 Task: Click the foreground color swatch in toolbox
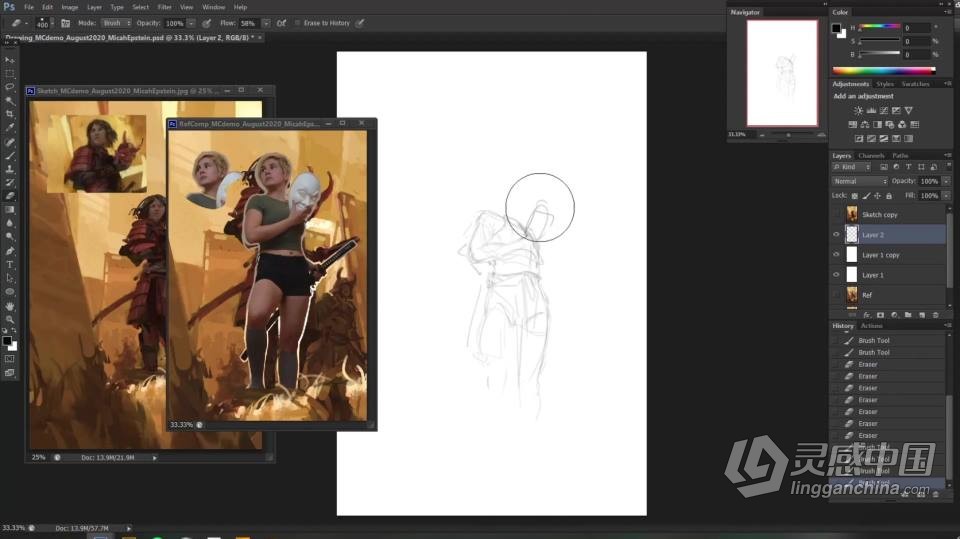[7, 341]
